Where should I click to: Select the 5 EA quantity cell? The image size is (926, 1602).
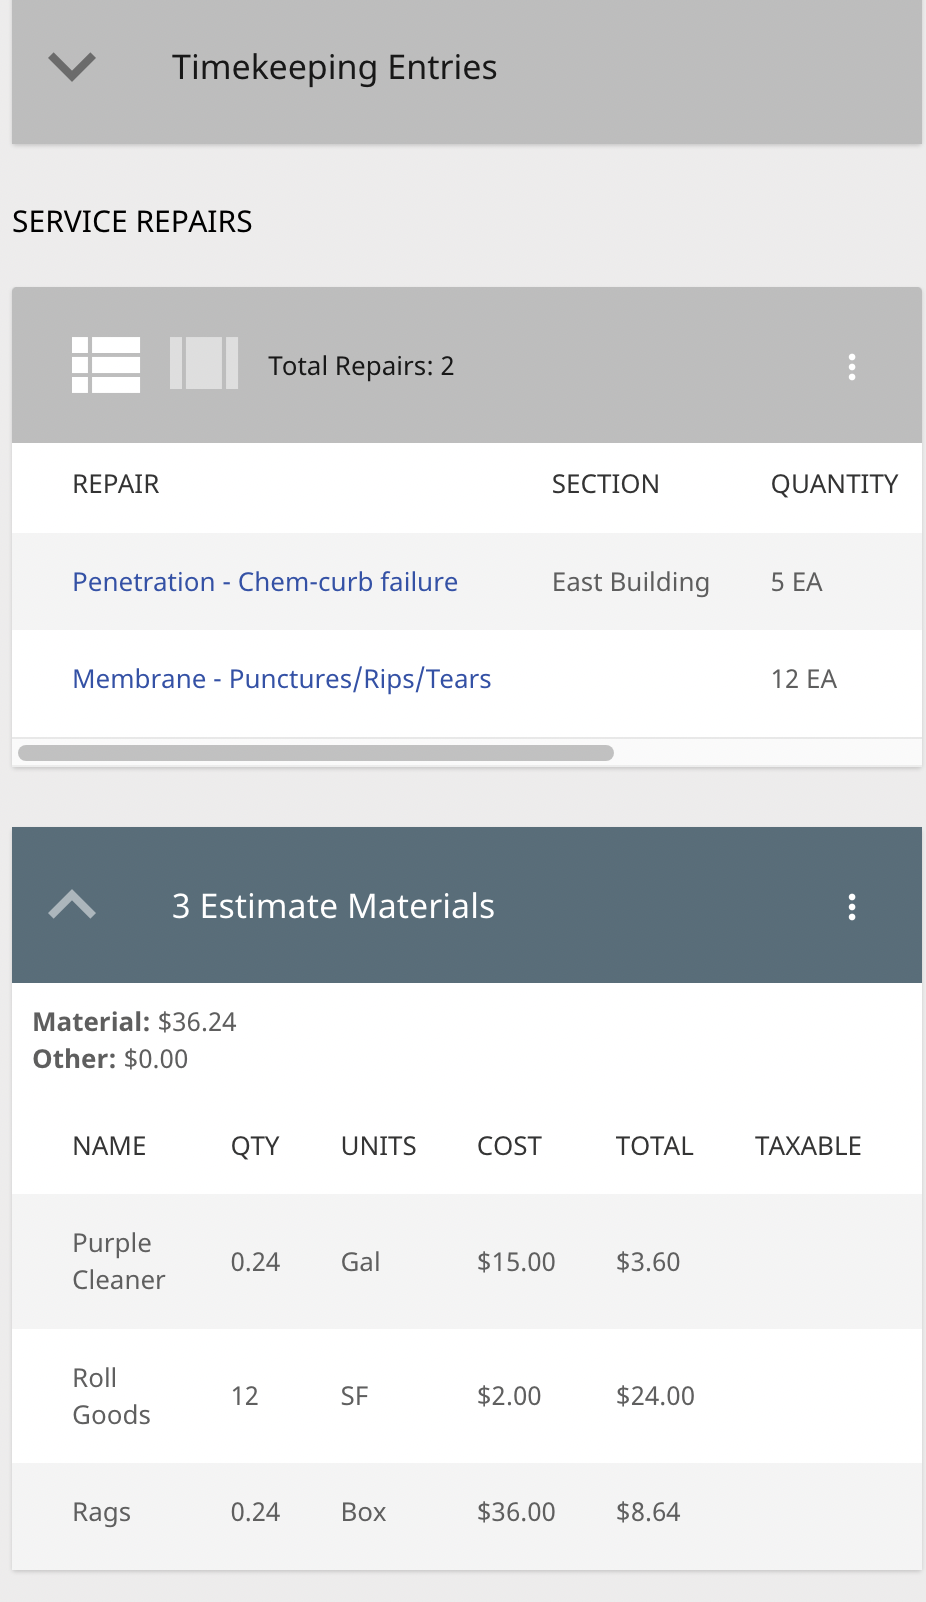[x=796, y=582]
